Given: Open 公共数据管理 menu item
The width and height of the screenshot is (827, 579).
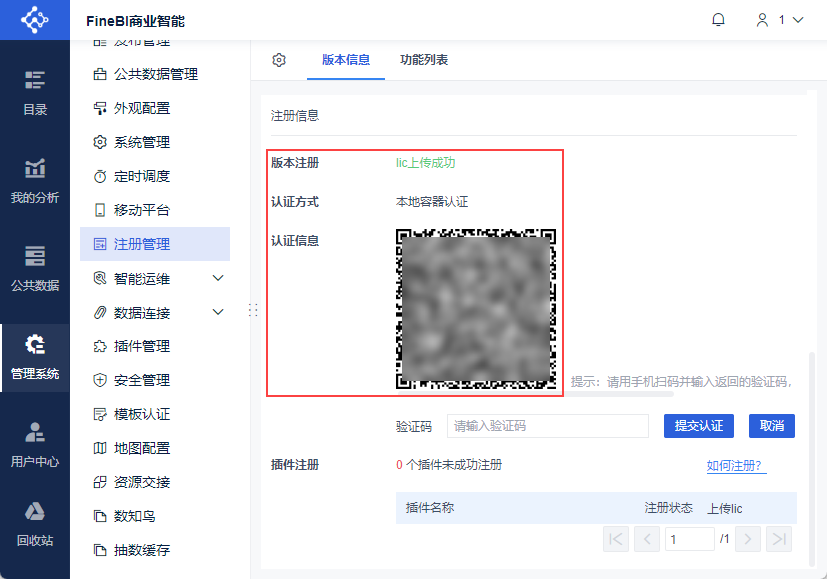Looking at the screenshot, I should 155,74.
